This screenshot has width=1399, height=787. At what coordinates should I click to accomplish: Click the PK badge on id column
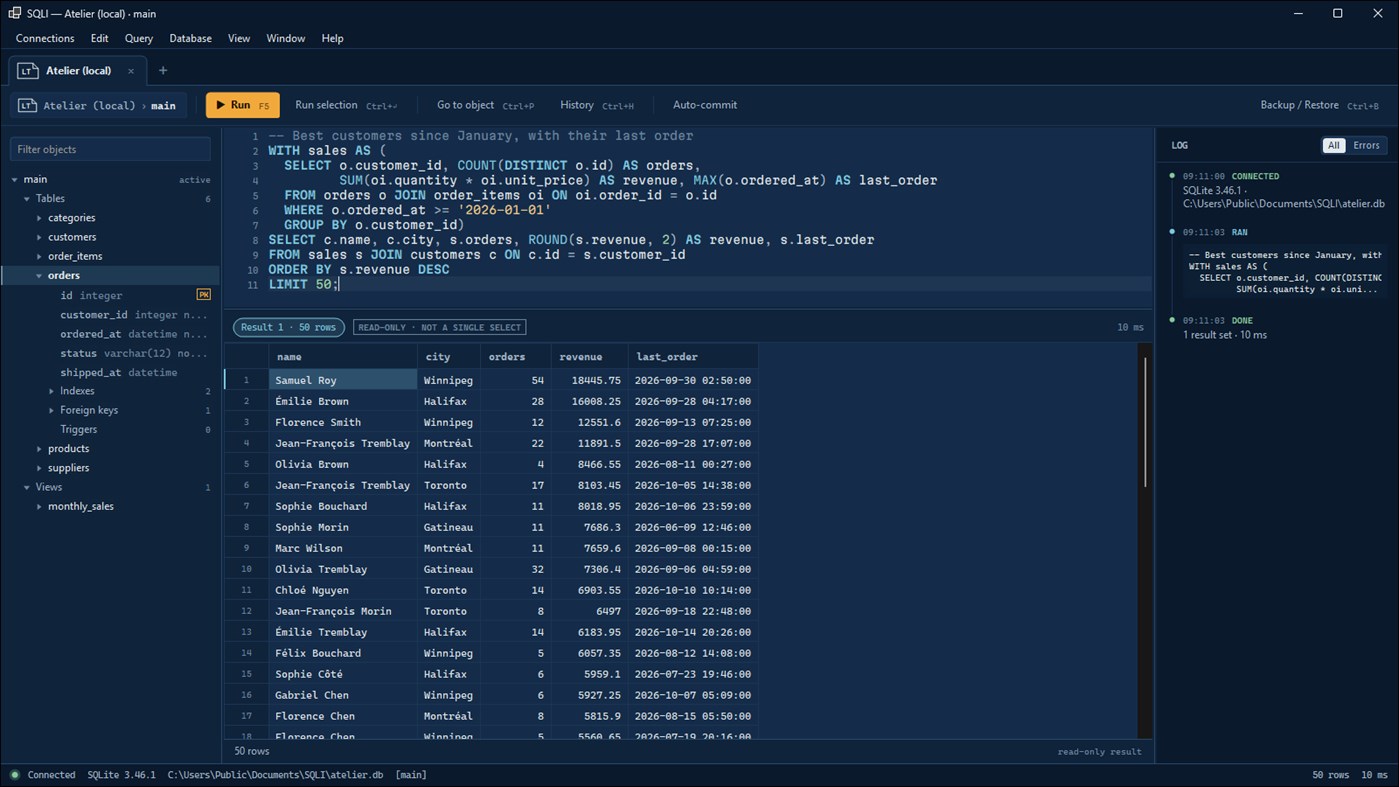204,295
